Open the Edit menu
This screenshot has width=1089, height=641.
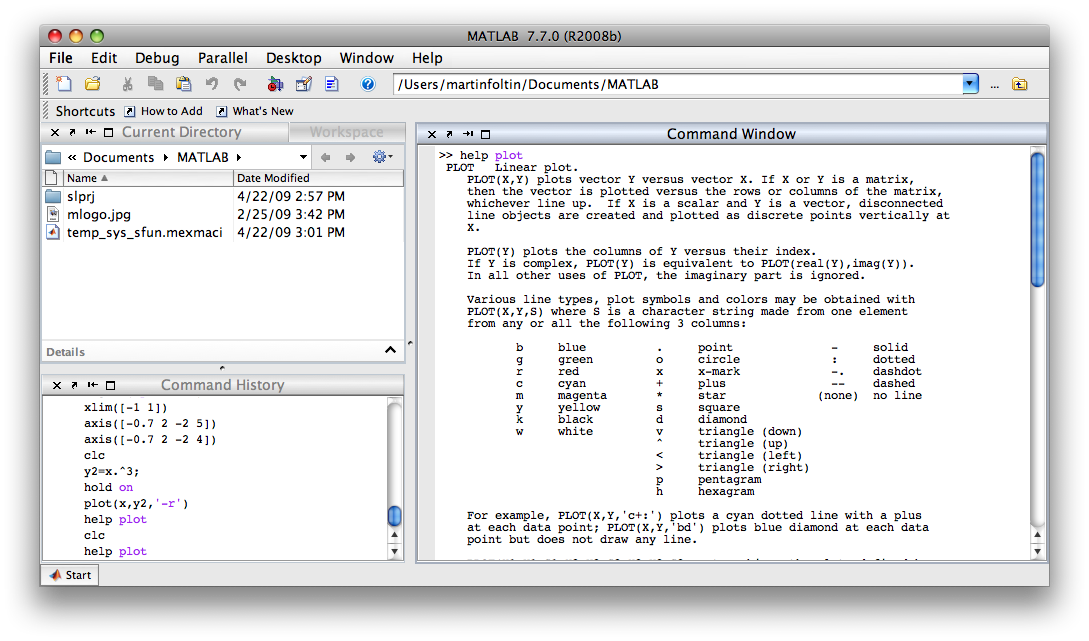pyautogui.click(x=103, y=58)
